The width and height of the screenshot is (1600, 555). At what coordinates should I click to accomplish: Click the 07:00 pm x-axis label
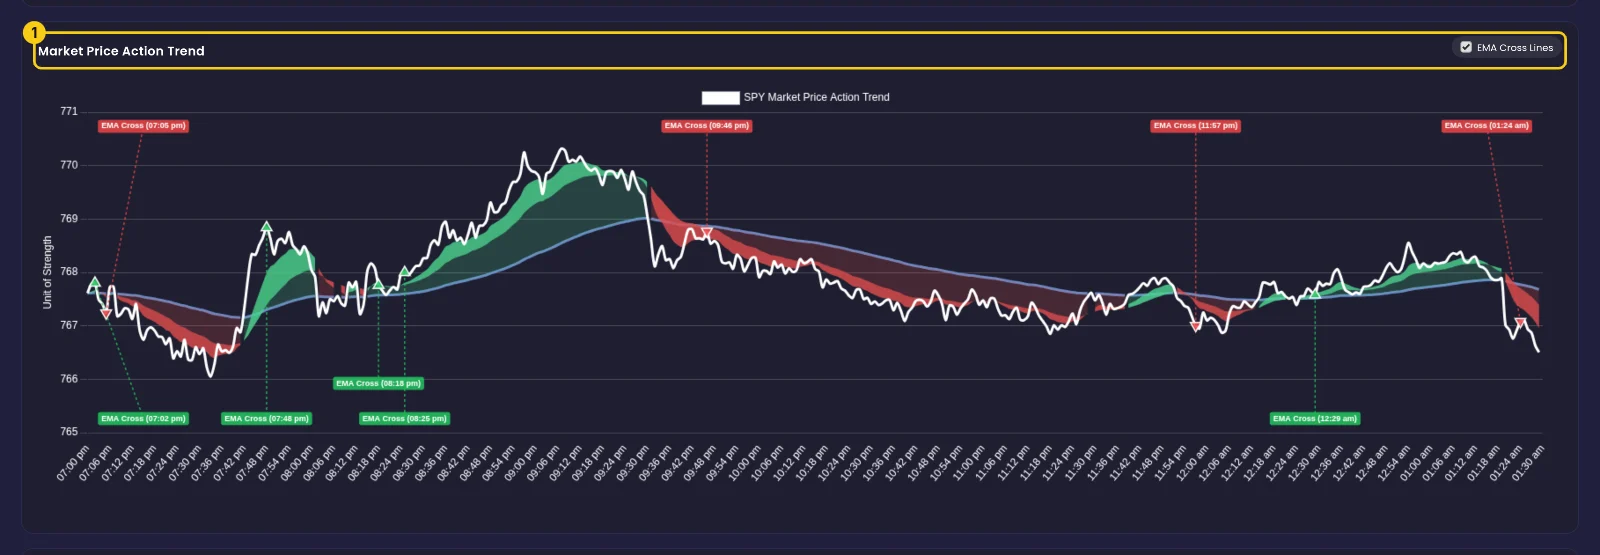click(75, 464)
